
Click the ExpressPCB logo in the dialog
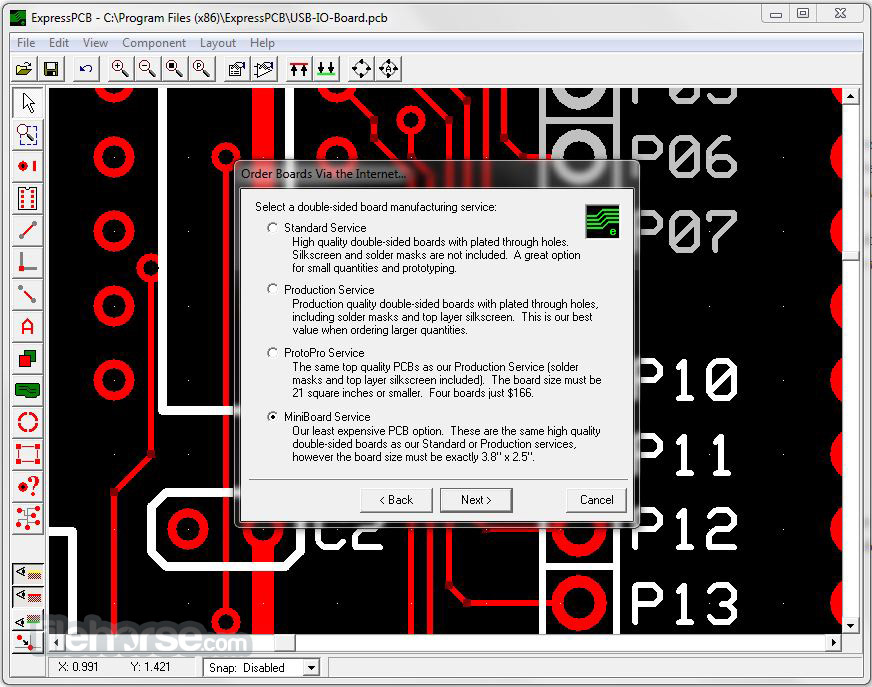point(602,221)
